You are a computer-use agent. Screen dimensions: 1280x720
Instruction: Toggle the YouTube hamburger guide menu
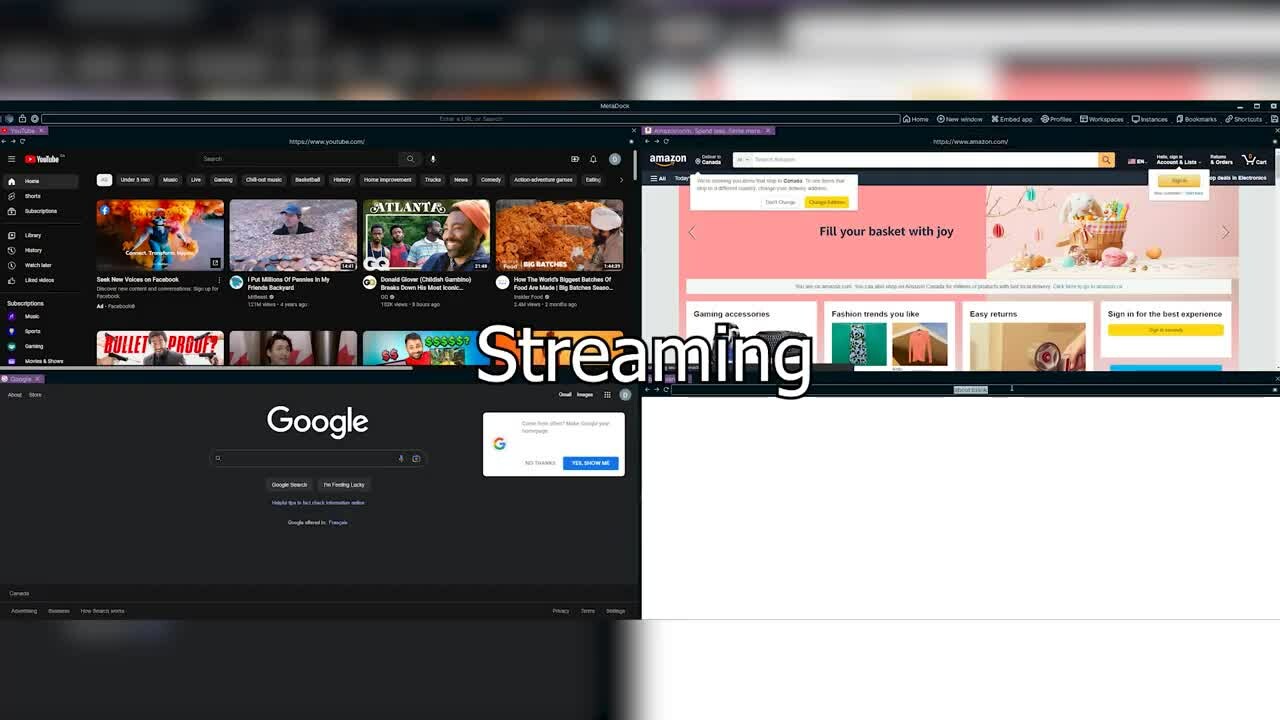coord(12,159)
